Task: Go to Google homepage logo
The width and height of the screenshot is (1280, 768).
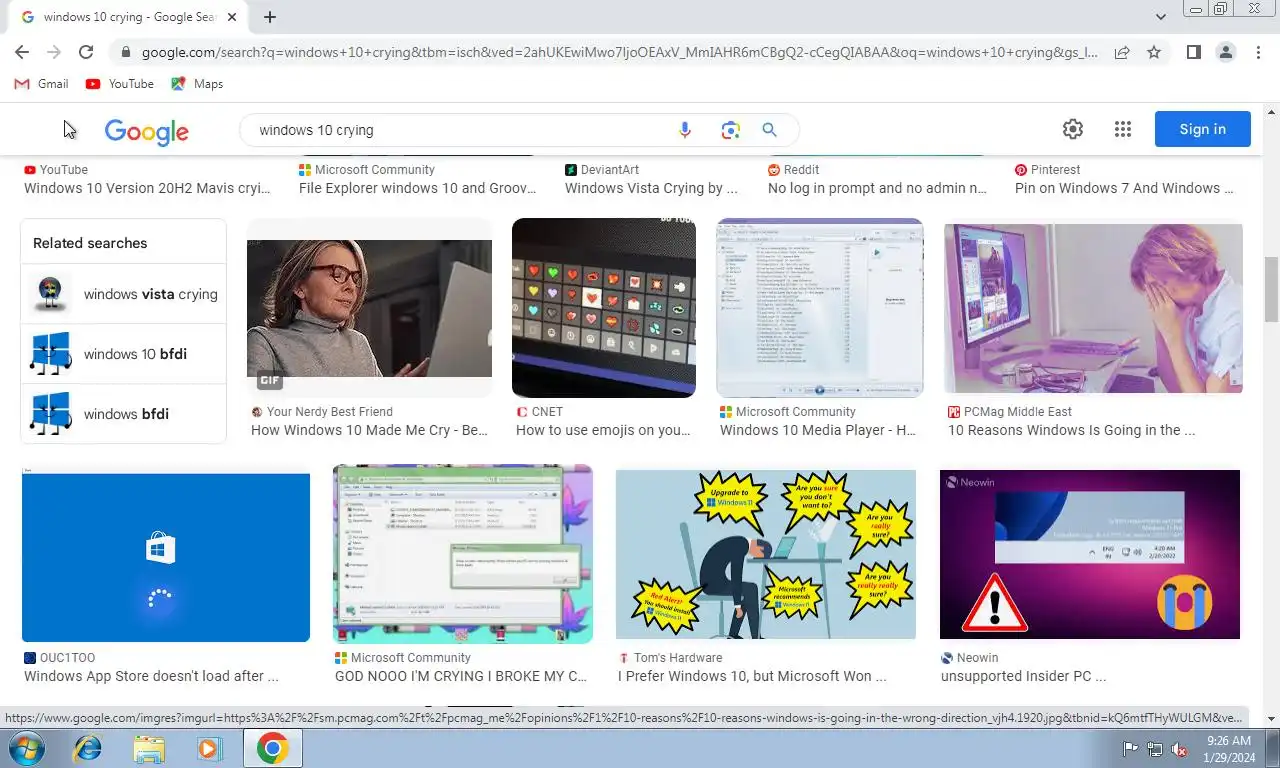Action: coord(146,131)
